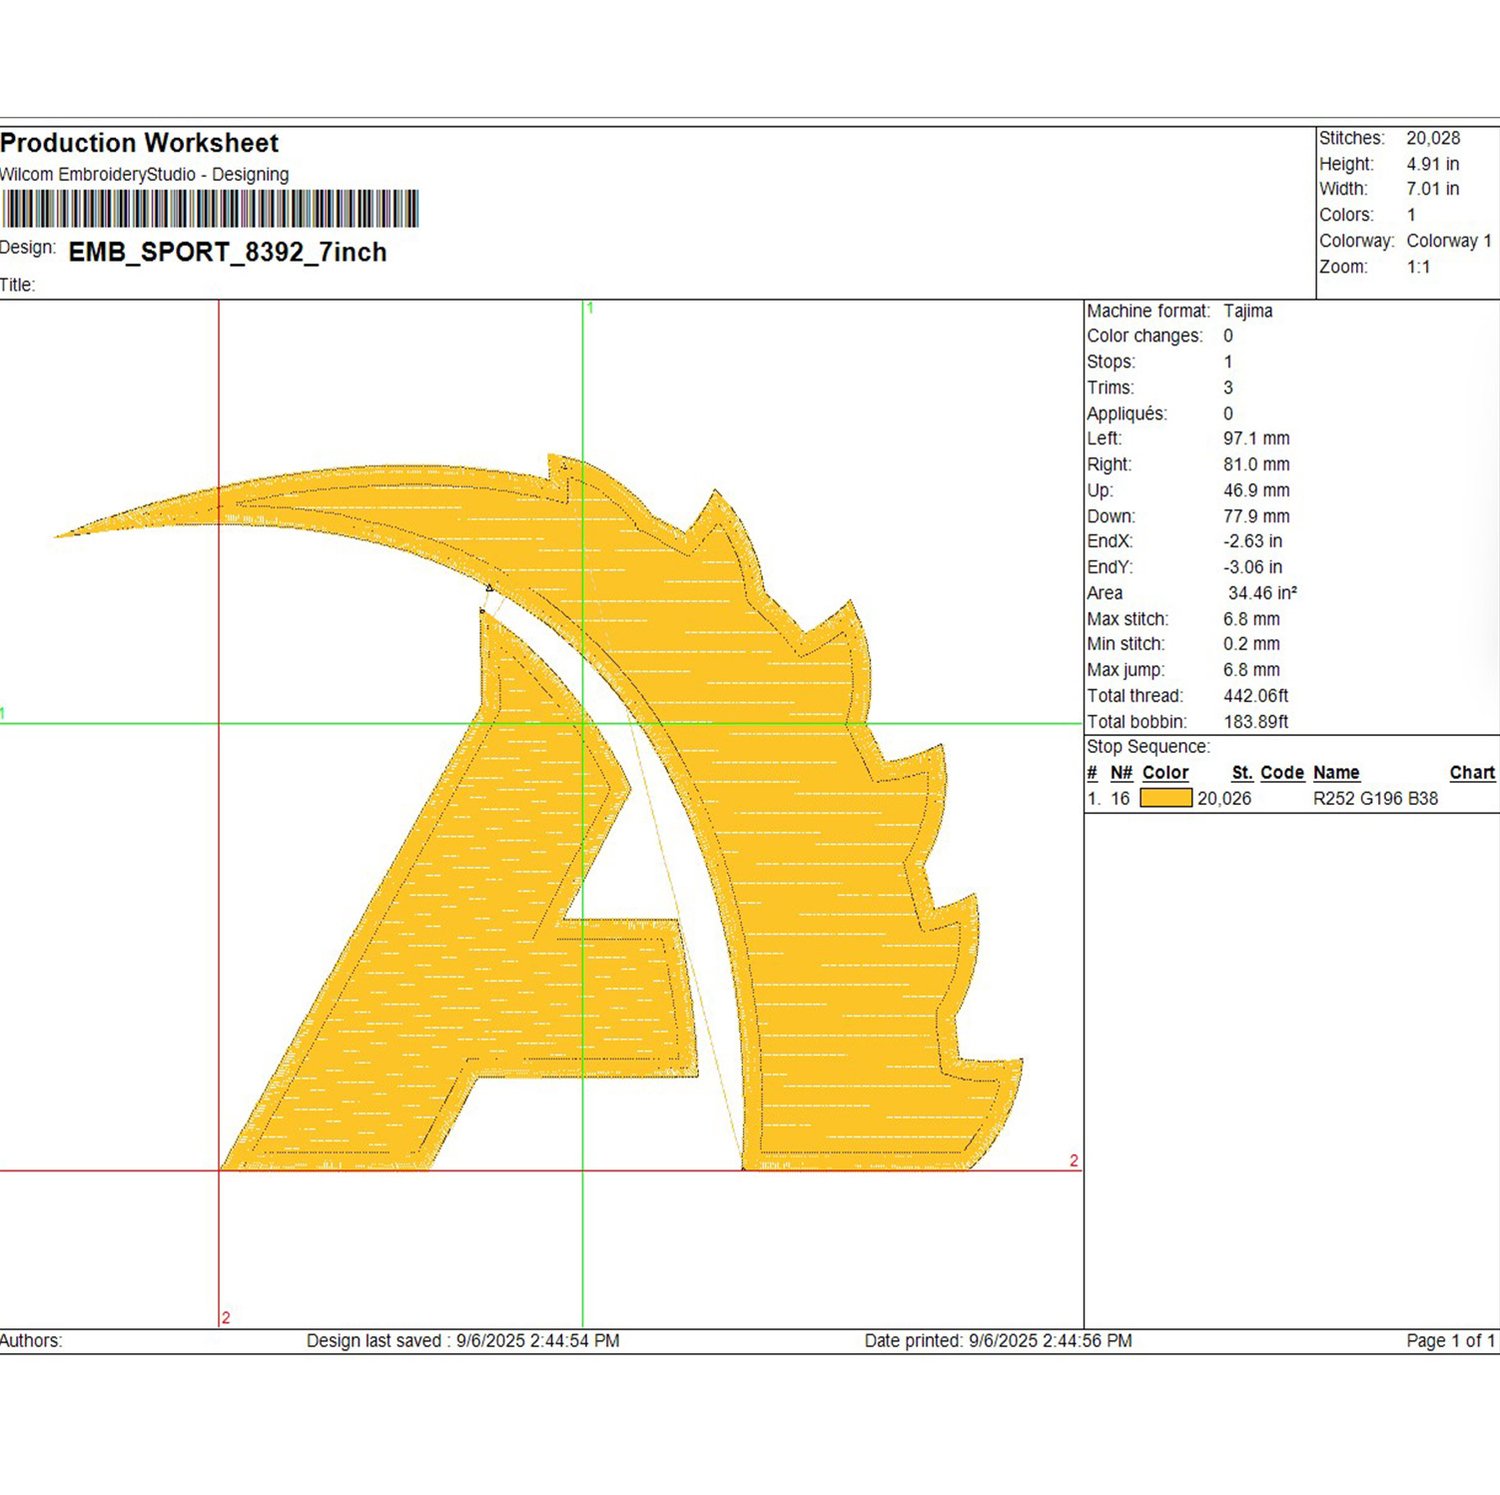The height and width of the screenshot is (1495, 1500).
Task: Click the 'Chart' column header
Action: (x=1472, y=773)
